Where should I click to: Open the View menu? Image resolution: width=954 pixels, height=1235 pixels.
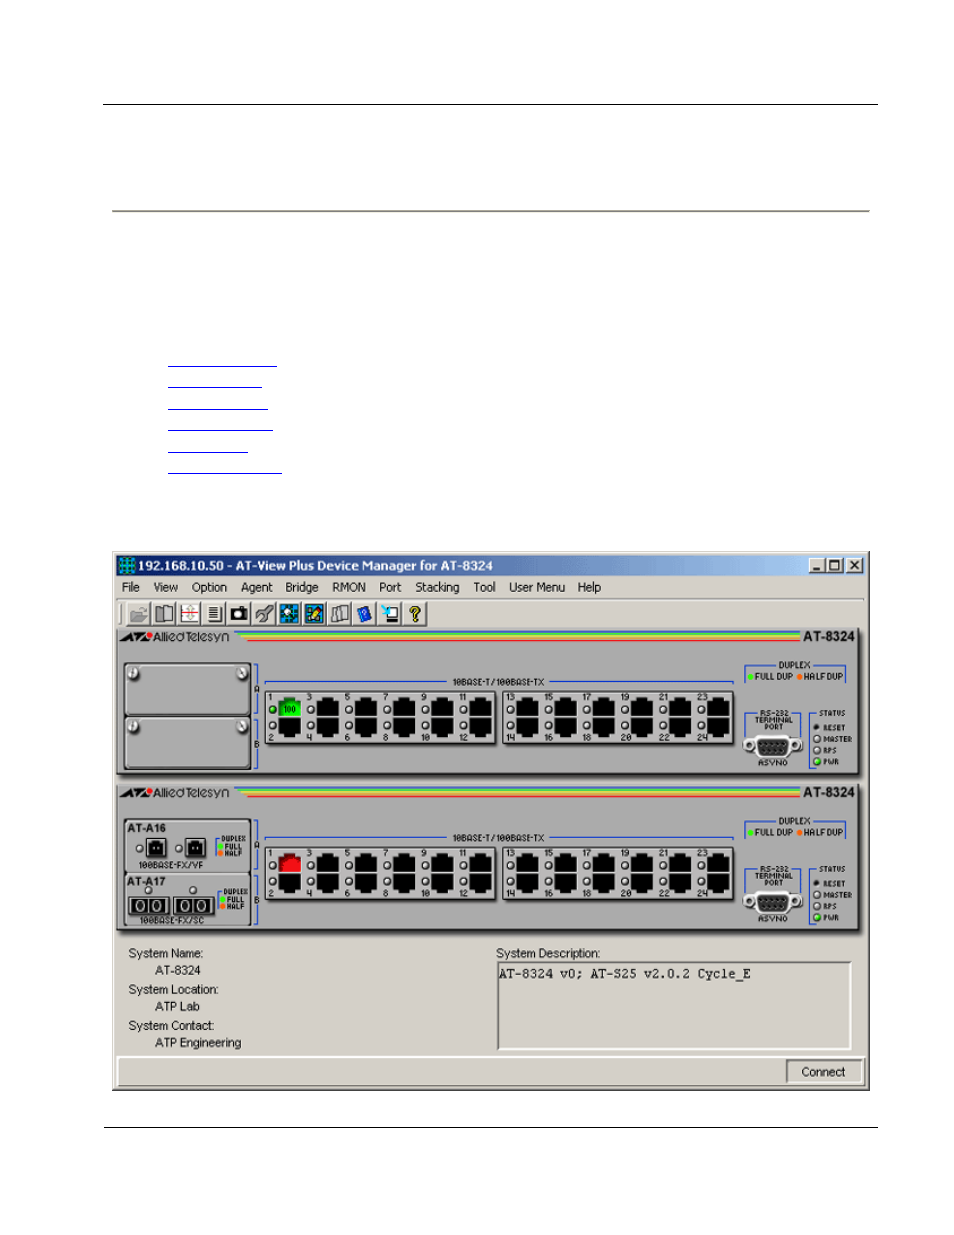click(x=166, y=588)
